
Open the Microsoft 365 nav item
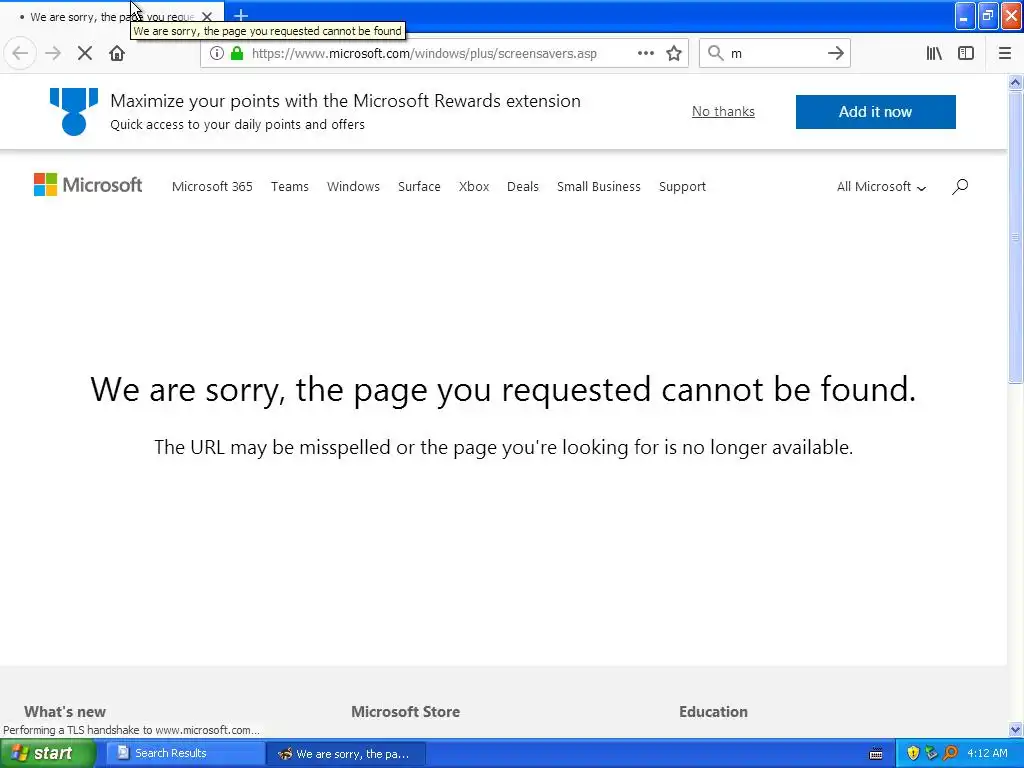(212, 187)
